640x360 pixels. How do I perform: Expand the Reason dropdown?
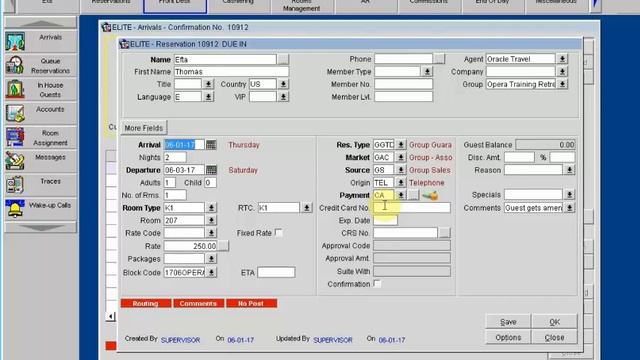point(569,170)
